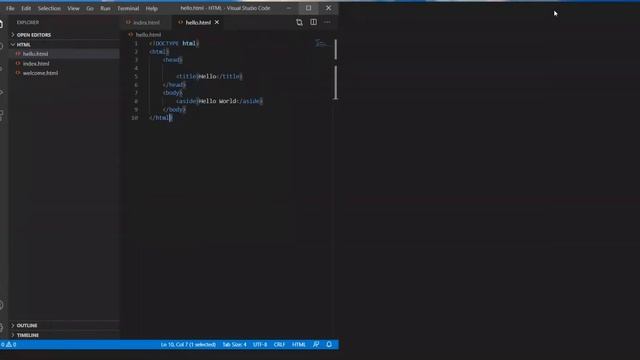Click the minimap code preview
Screen dimensions: 640x360
pyautogui.click(x=322, y=43)
